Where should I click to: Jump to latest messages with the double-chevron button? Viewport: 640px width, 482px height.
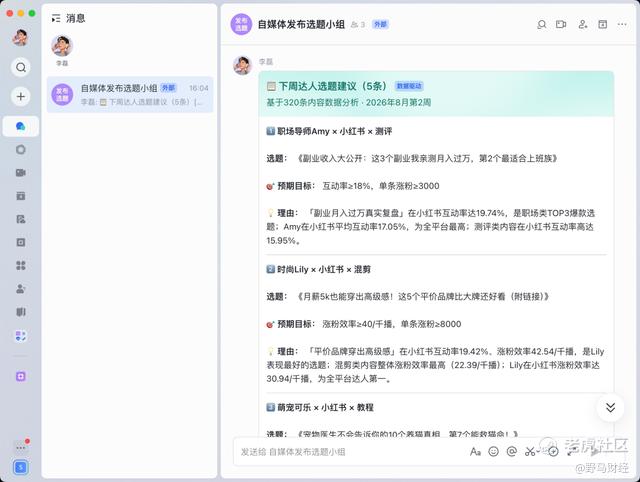[x=610, y=407]
